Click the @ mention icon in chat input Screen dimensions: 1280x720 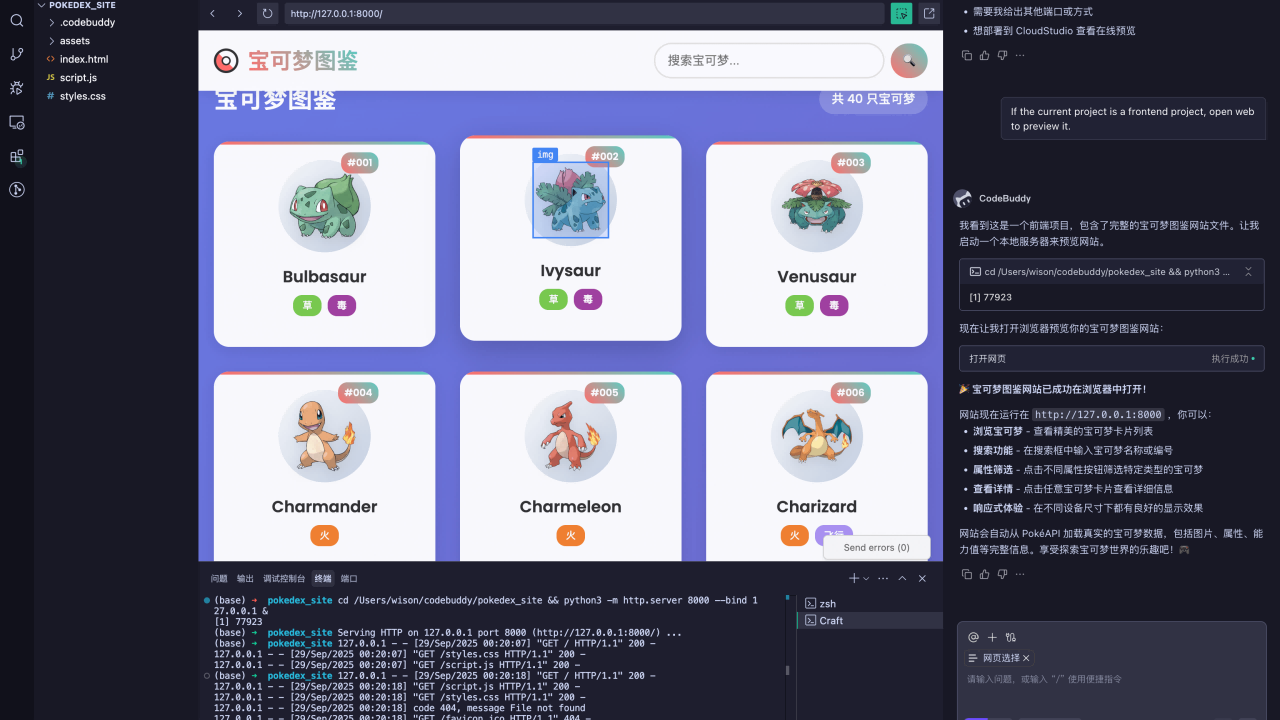(x=973, y=637)
